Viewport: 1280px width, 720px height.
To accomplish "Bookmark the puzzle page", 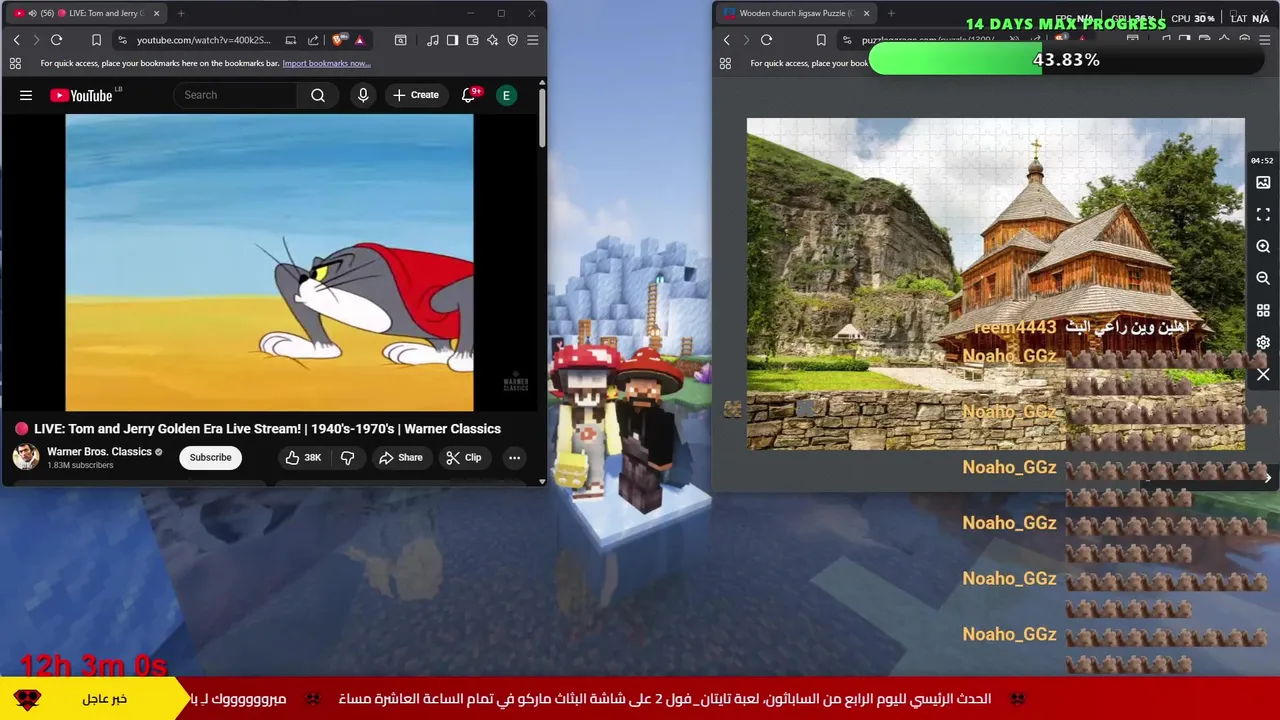I will (x=821, y=40).
